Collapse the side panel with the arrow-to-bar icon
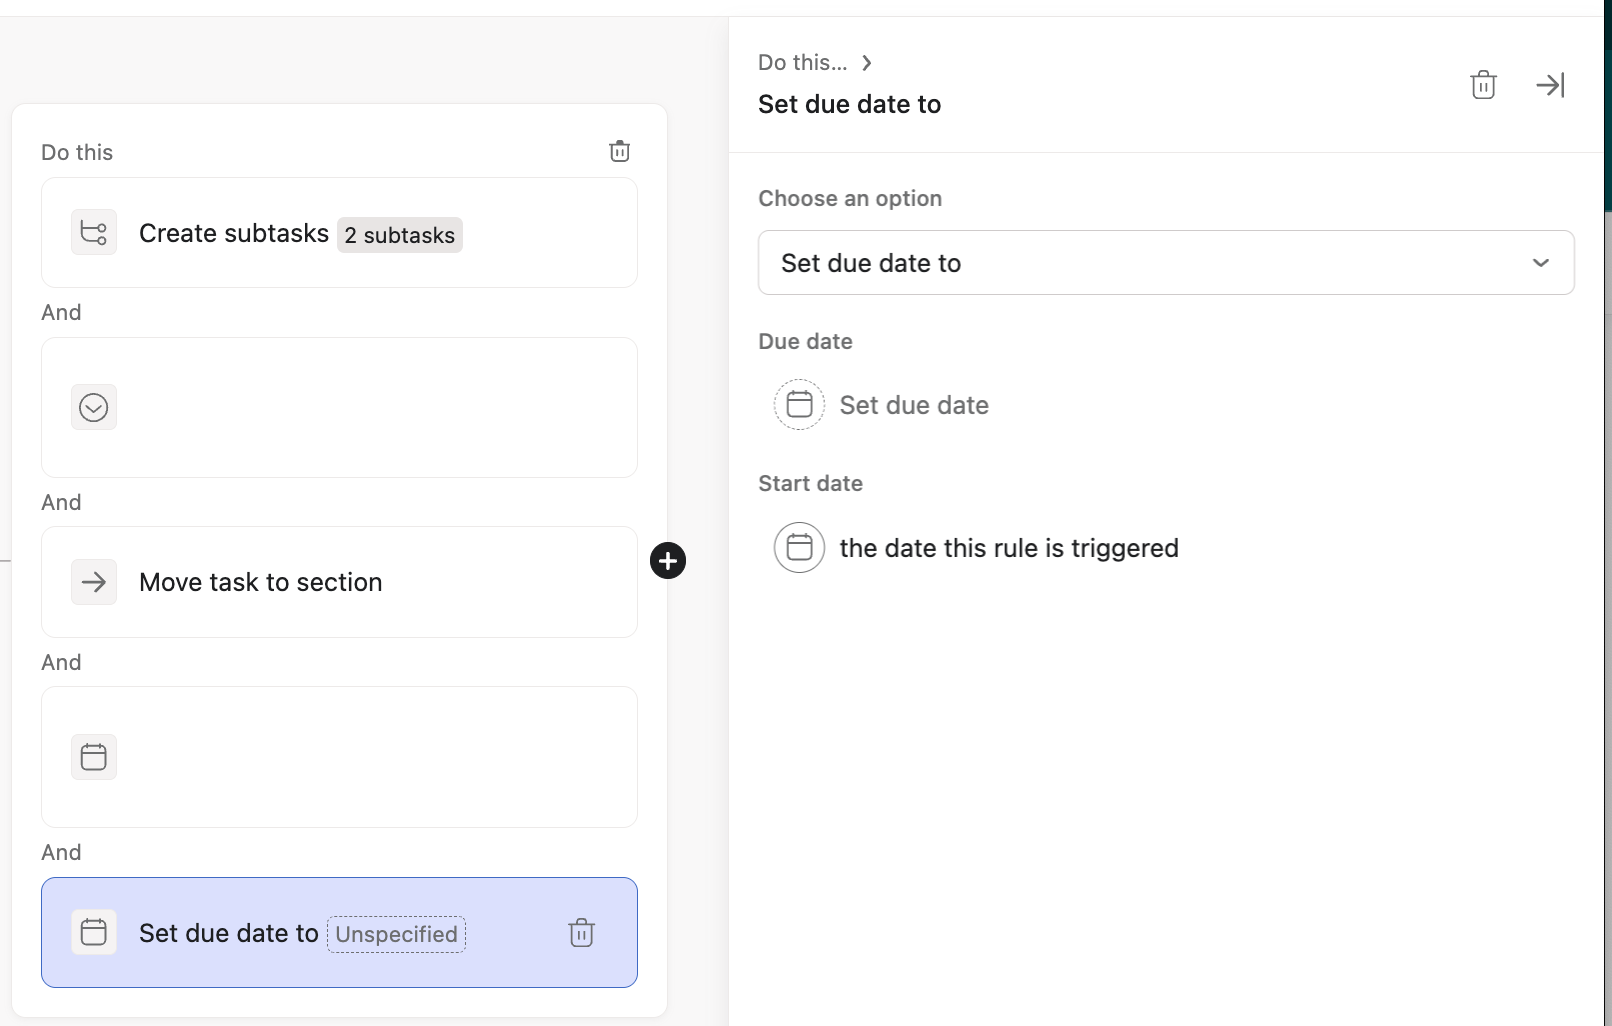Viewport: 1612px width, 1026px height. pos(1550,85)
